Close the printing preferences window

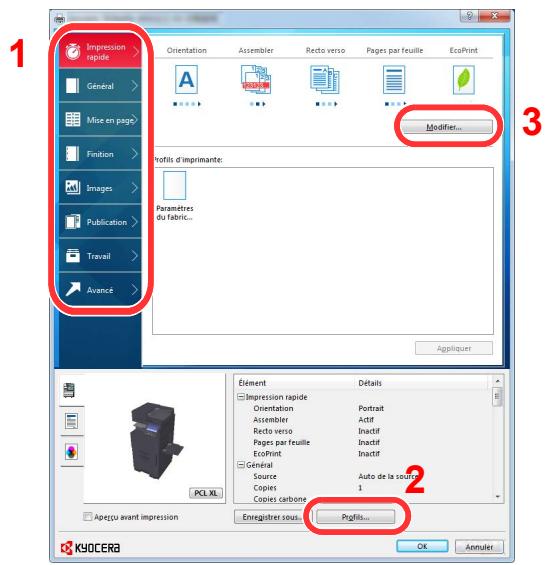pos(494,15)
